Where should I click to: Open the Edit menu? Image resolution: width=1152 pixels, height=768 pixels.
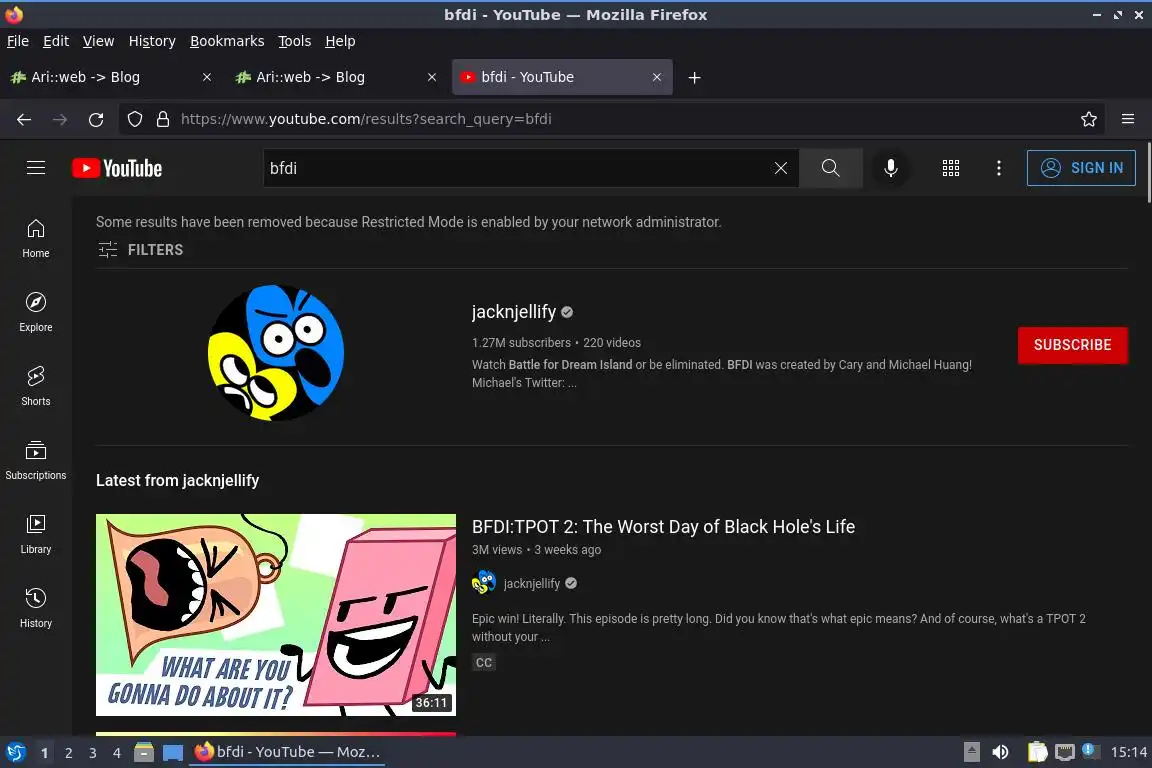[x=56, y=41]
